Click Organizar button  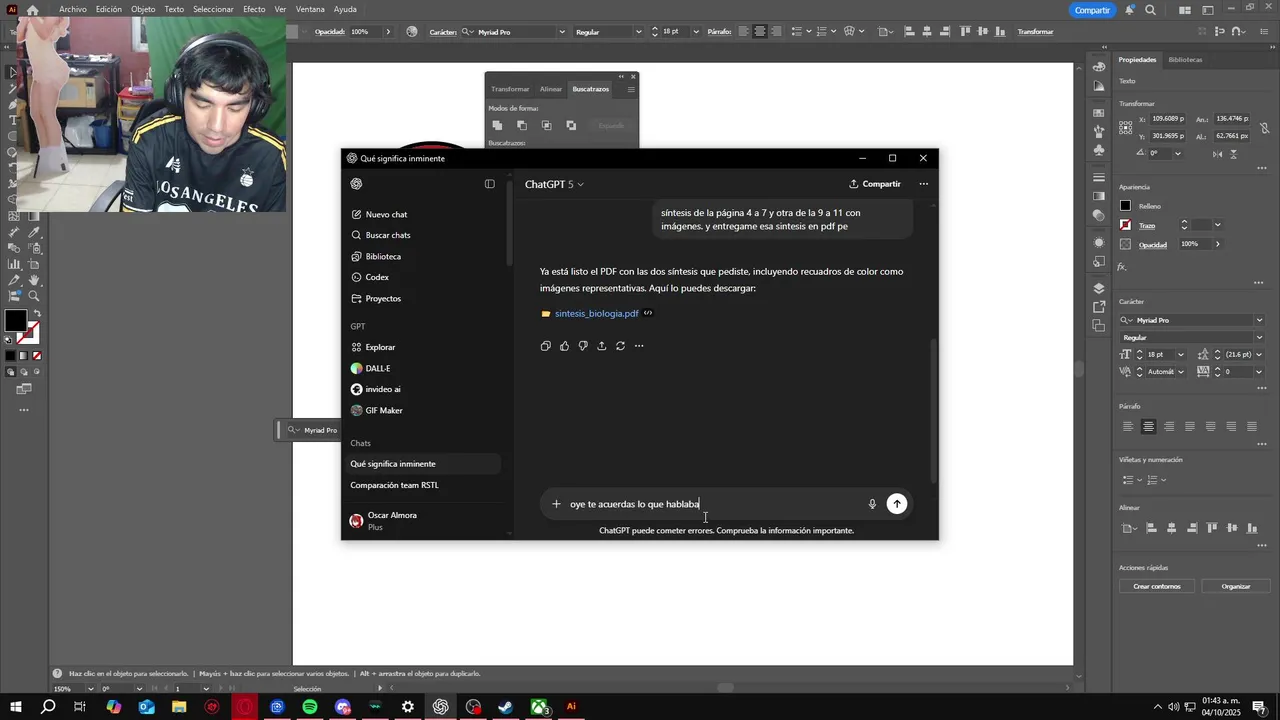1236,586
